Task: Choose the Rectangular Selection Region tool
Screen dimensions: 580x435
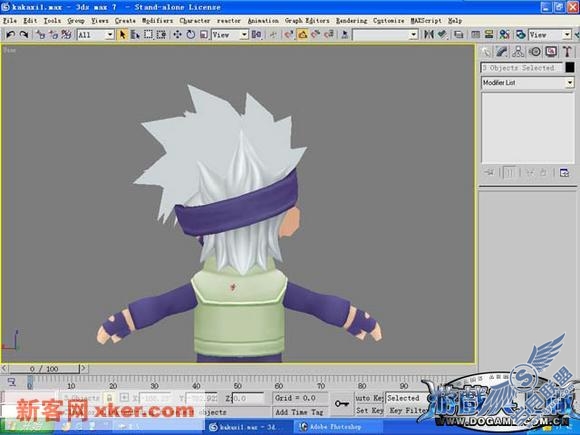Action: tap(148, 35)
